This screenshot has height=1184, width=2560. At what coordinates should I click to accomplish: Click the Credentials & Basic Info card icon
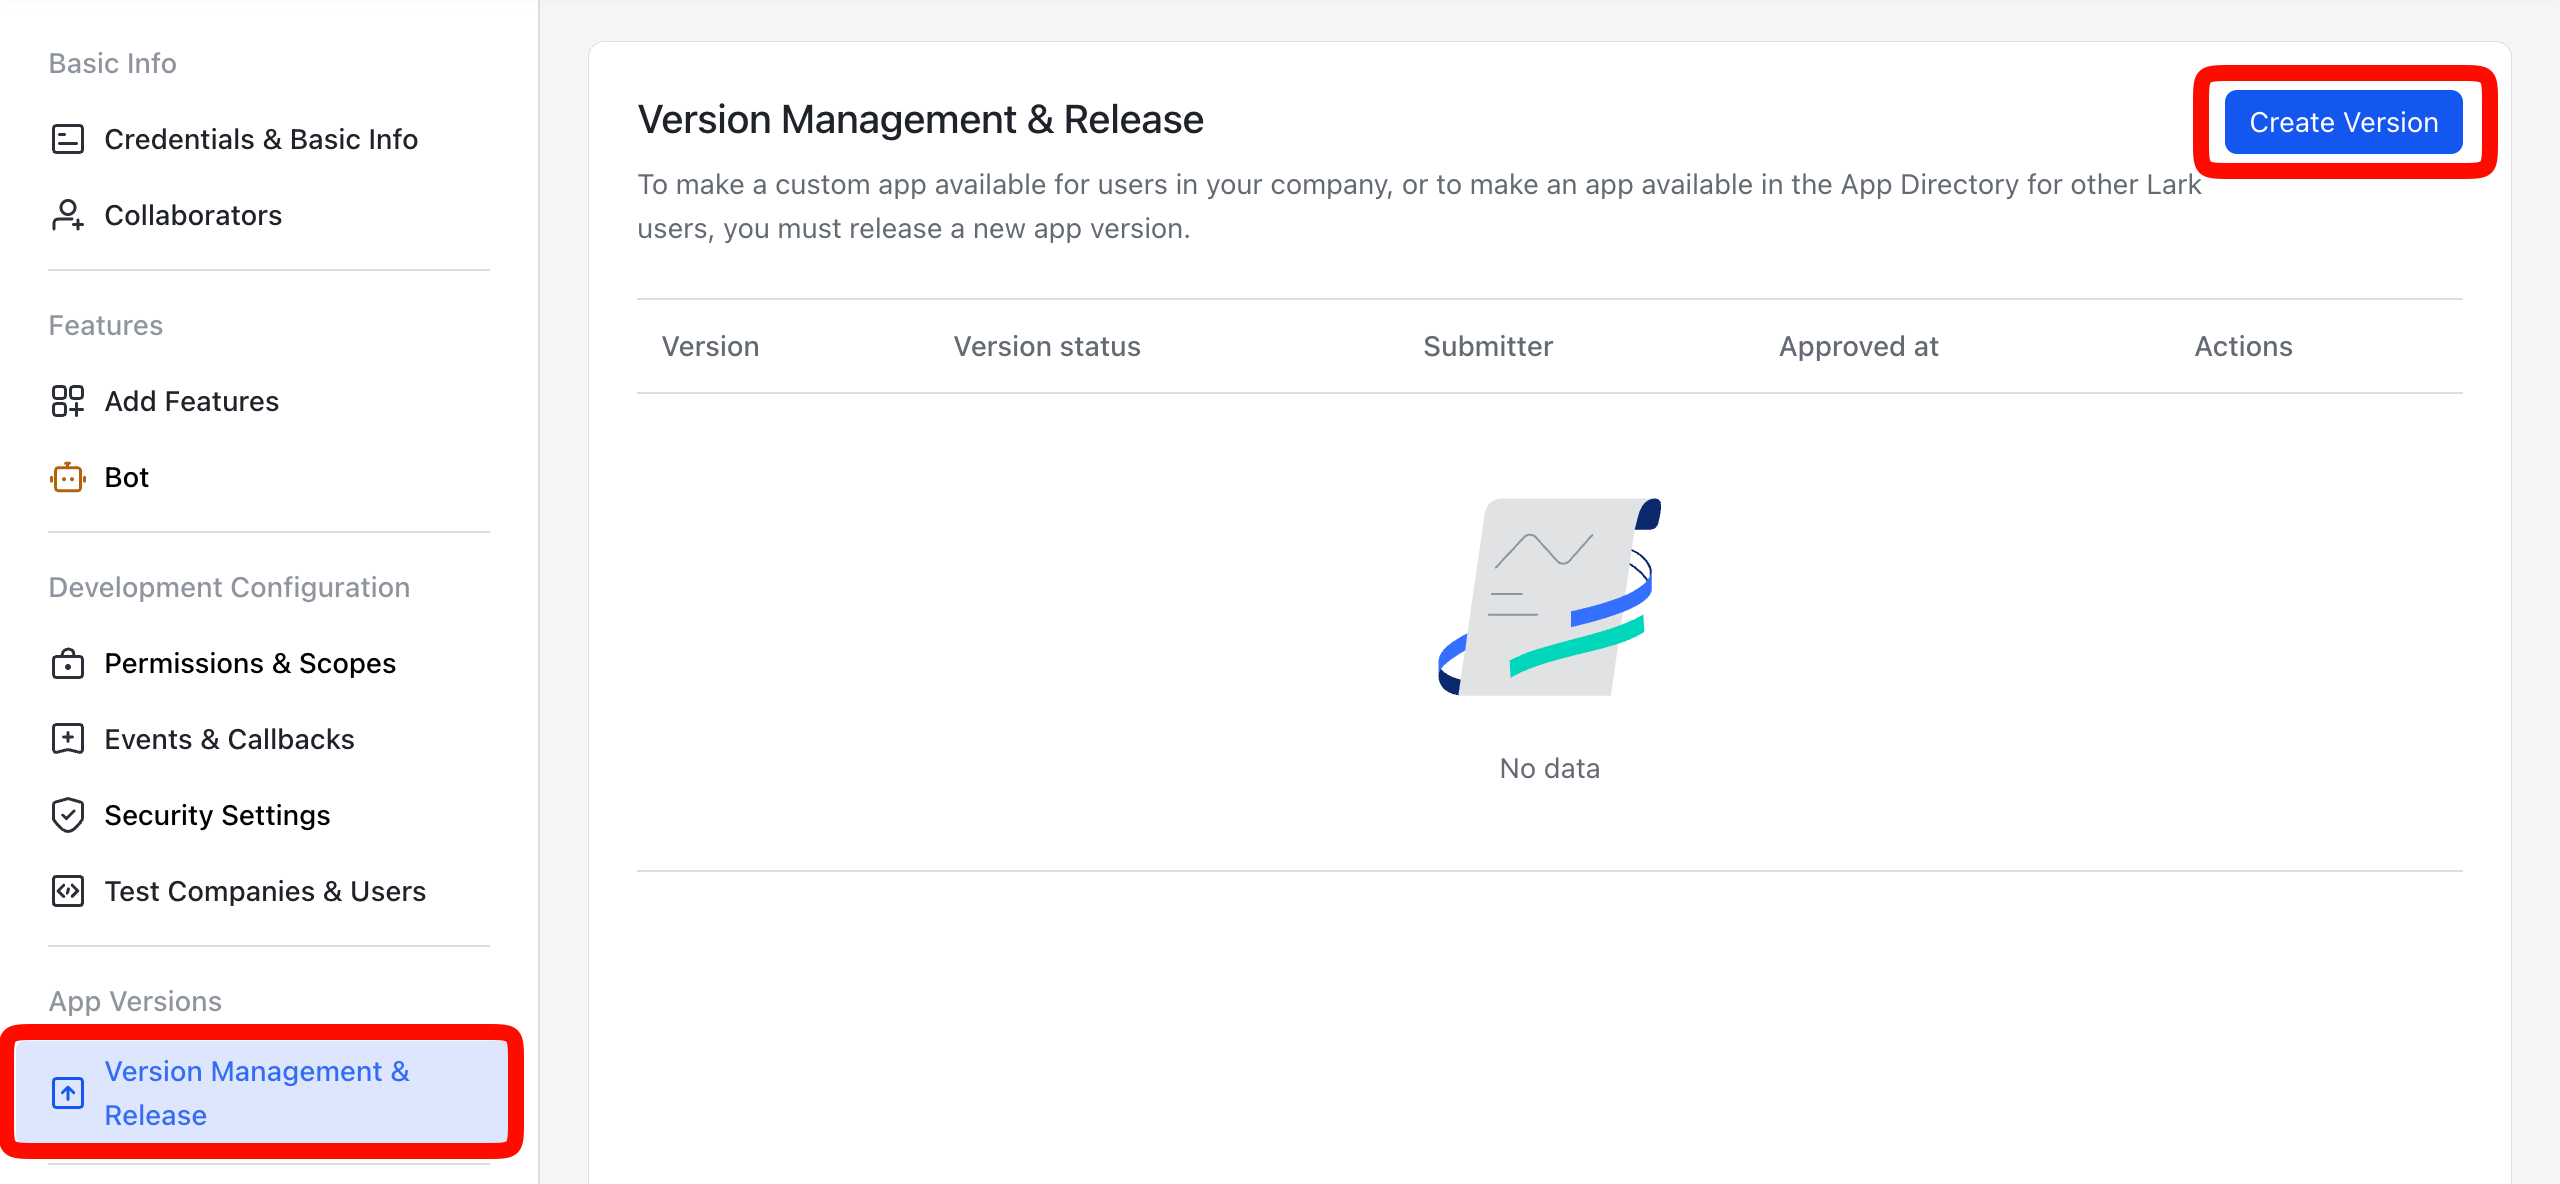coord(67,139)
